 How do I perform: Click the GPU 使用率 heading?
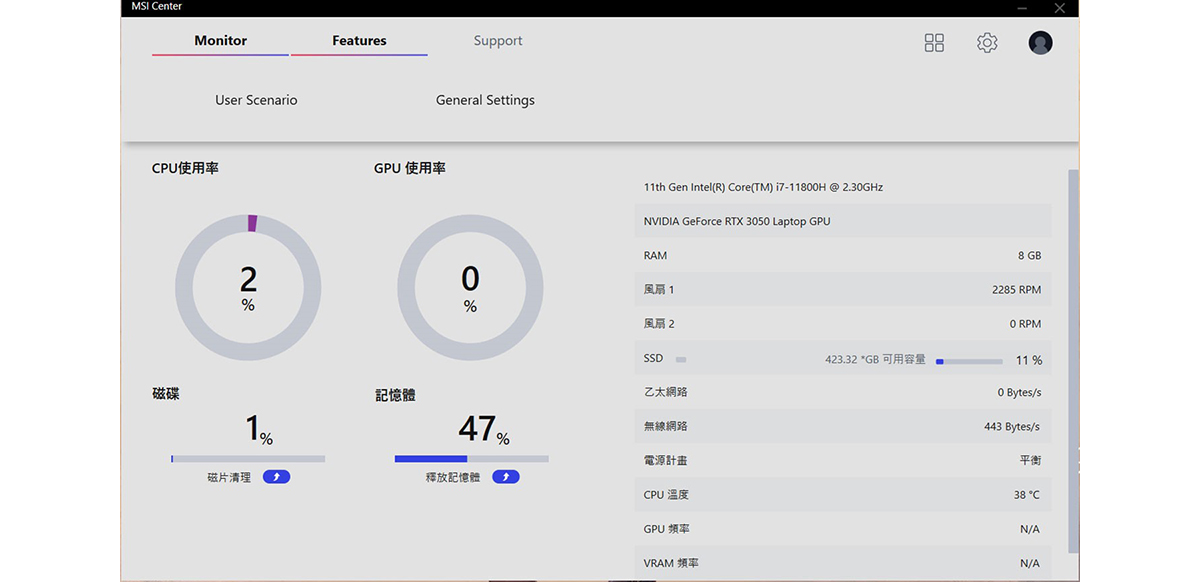pyautogui.click(x=410, y=168)
